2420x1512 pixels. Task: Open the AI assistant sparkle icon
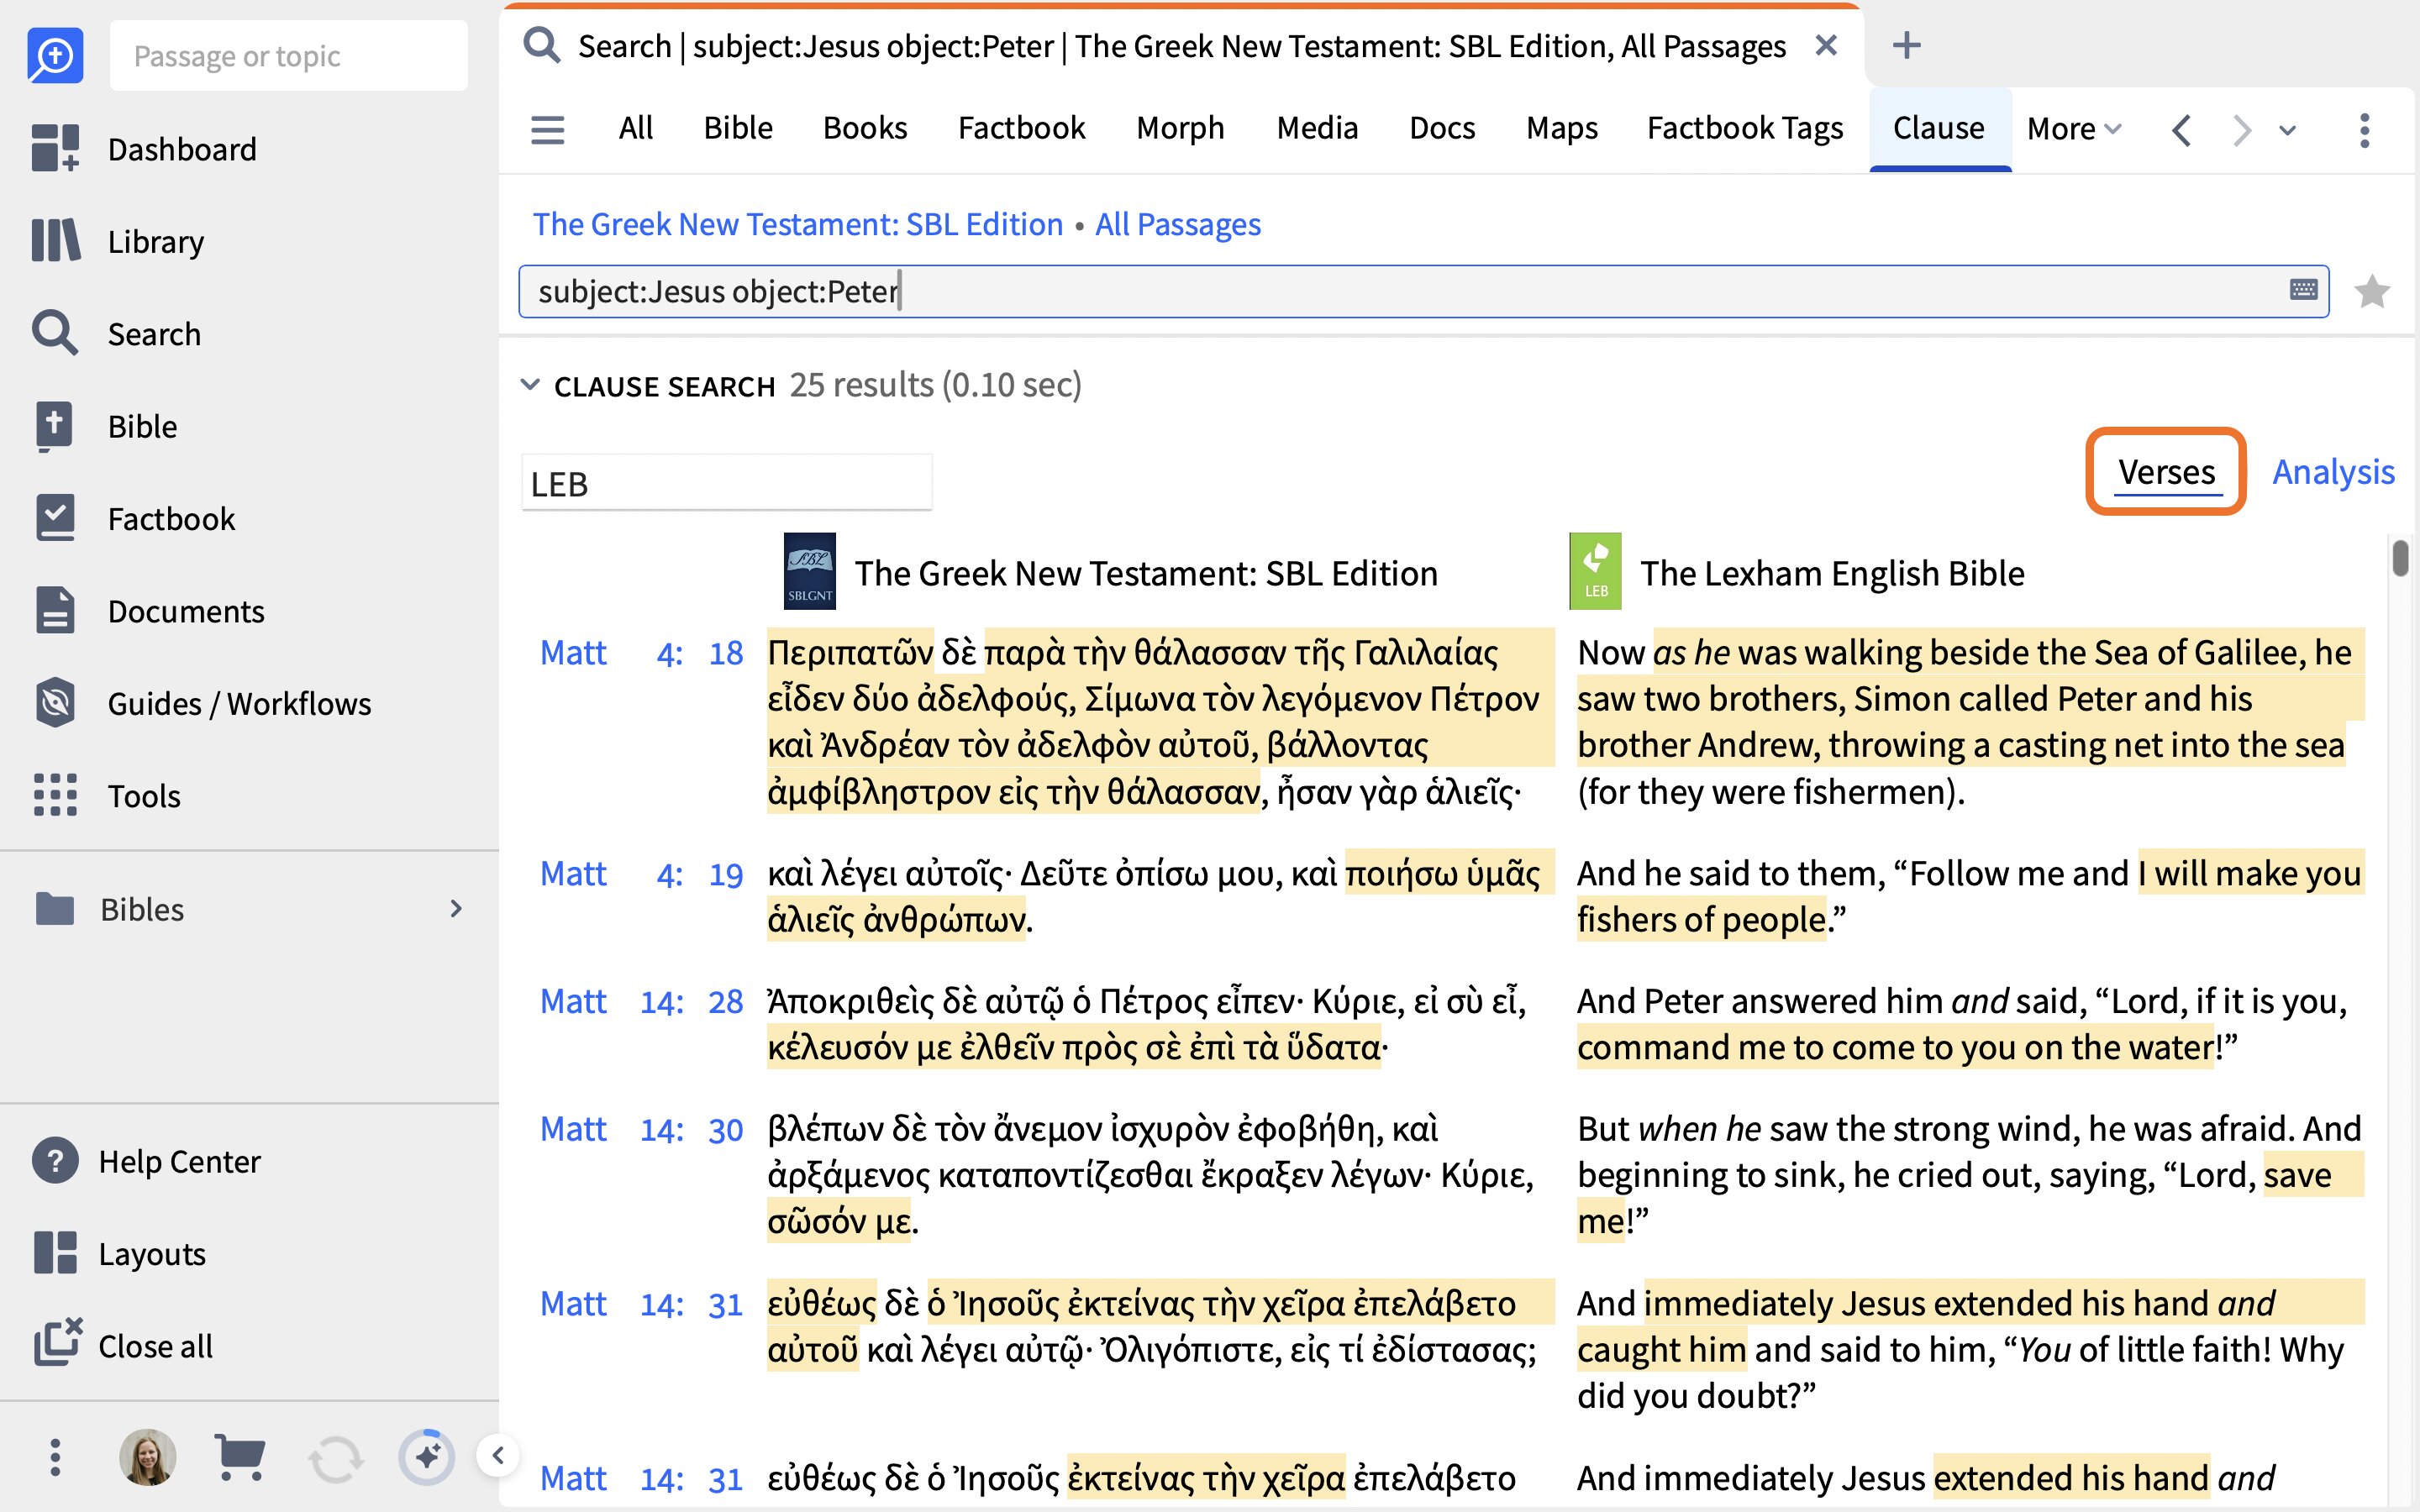pos(427,1457)
